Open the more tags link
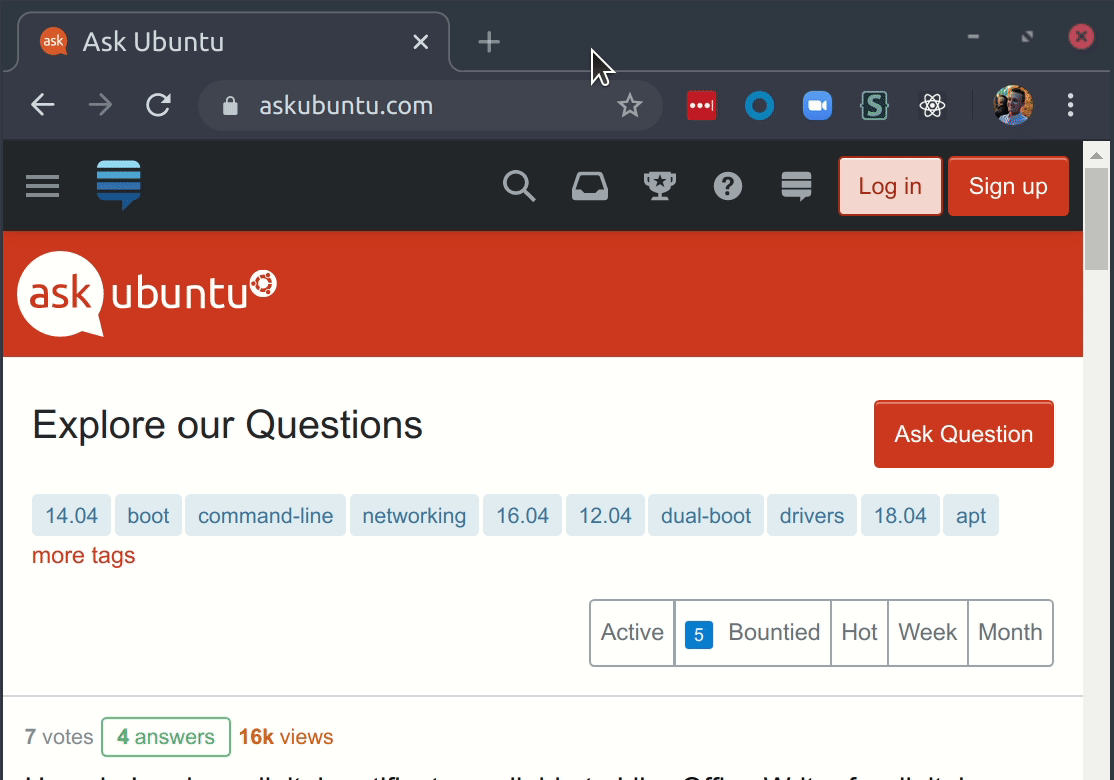Viewport: 1114px width, 780px height. coord(84,556)
